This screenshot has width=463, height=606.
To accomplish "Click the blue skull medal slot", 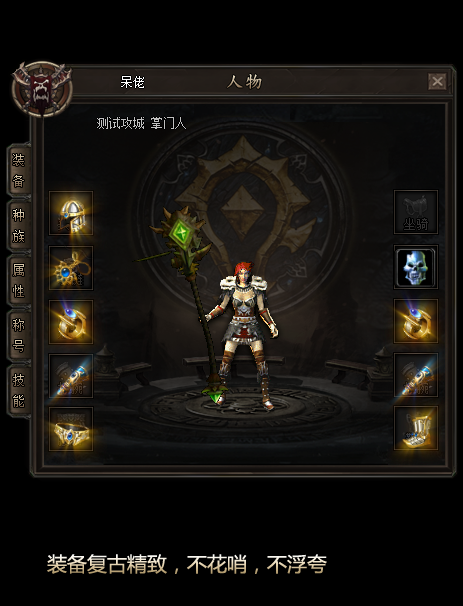I will pyautogui.click(x=416, y=267).
